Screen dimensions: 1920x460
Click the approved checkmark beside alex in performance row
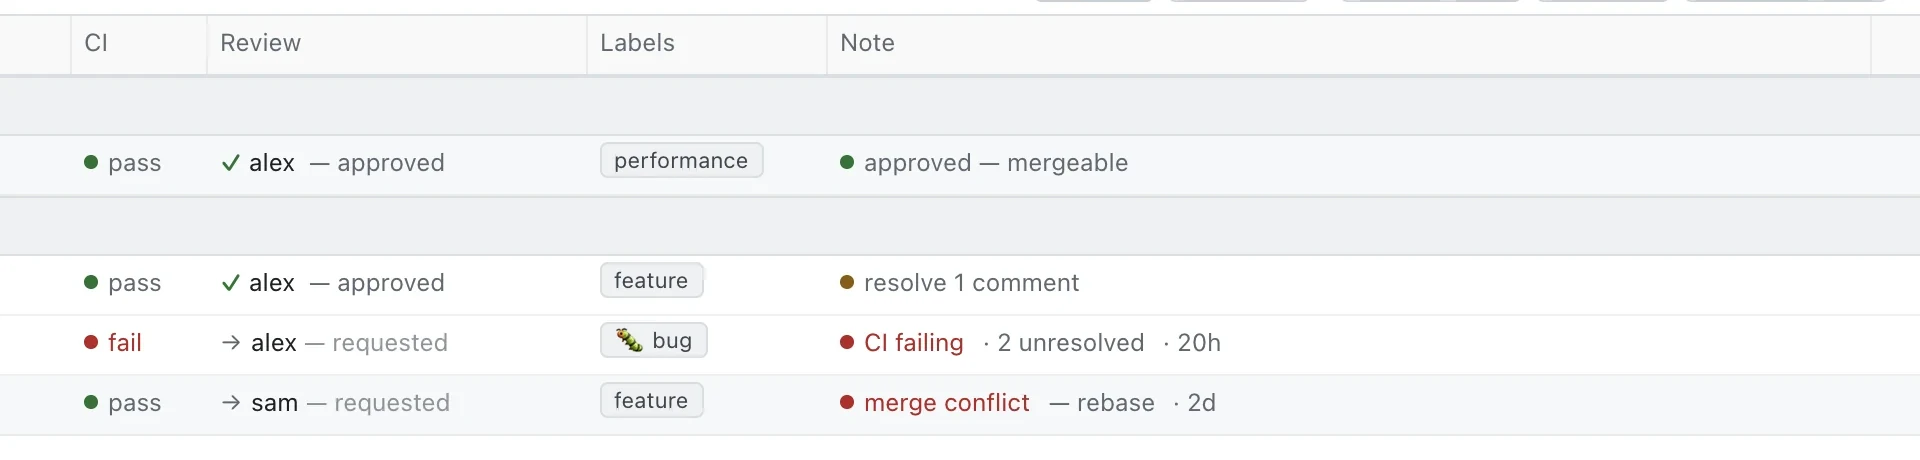coord(231,163)
